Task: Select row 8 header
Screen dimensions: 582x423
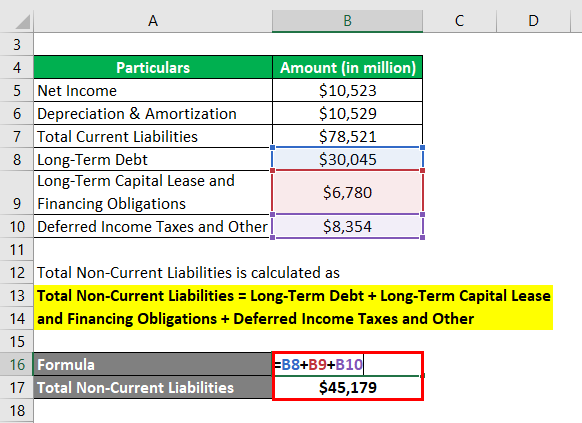Action: [17, 160]
